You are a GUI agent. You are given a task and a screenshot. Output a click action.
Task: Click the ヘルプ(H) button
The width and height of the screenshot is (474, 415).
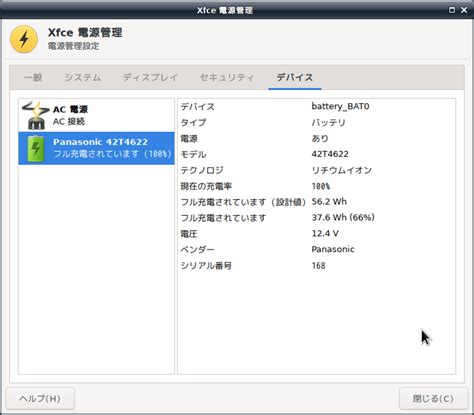point(40,399)
